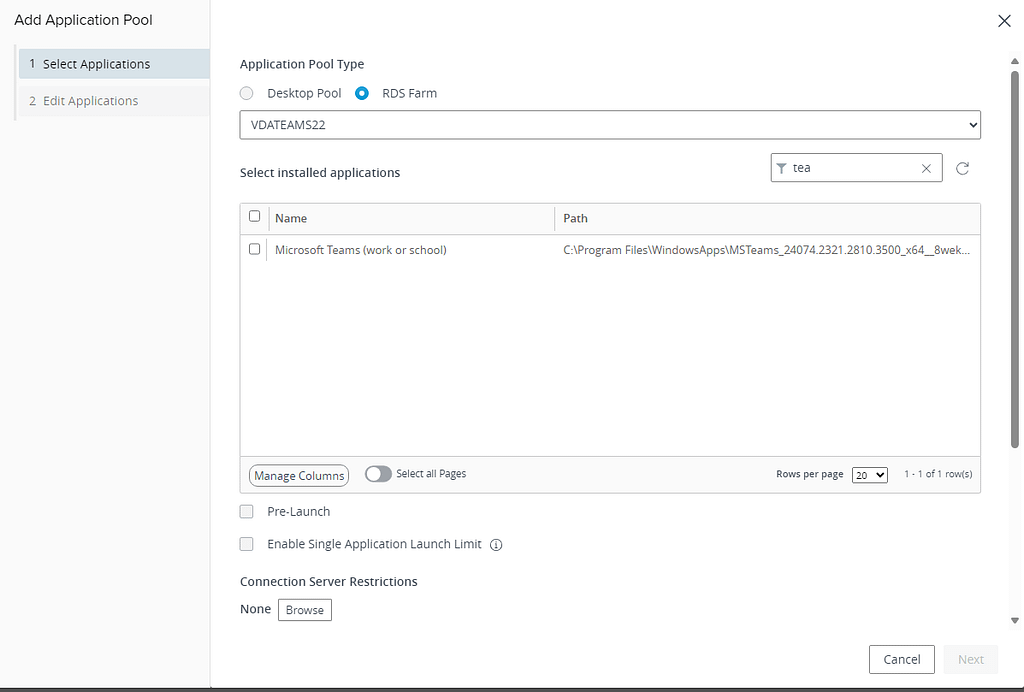Image resolution: width=1024 pixels, height=692 pixels.
Task: Click the applications filter text field
Action: pos(852,169)
